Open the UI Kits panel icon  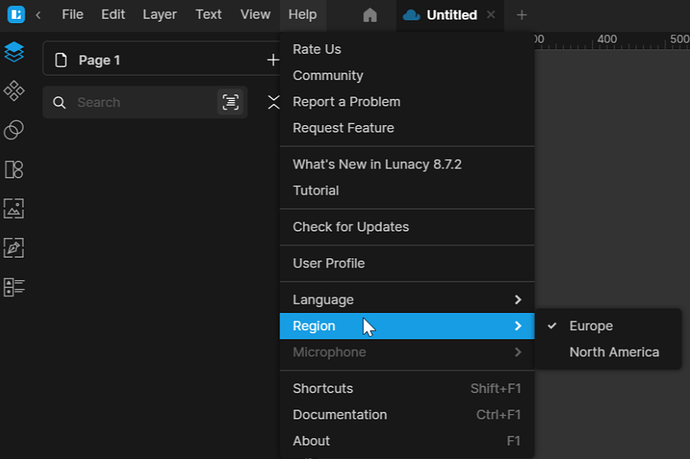[x=14, y=169]
